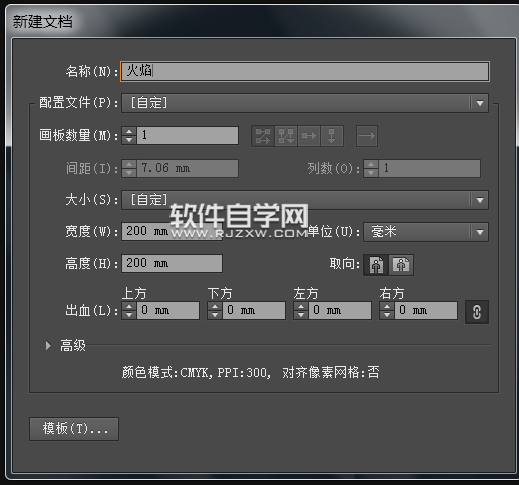
Task: Click the 列数 columns field
Action: click(x=429, y=168)
